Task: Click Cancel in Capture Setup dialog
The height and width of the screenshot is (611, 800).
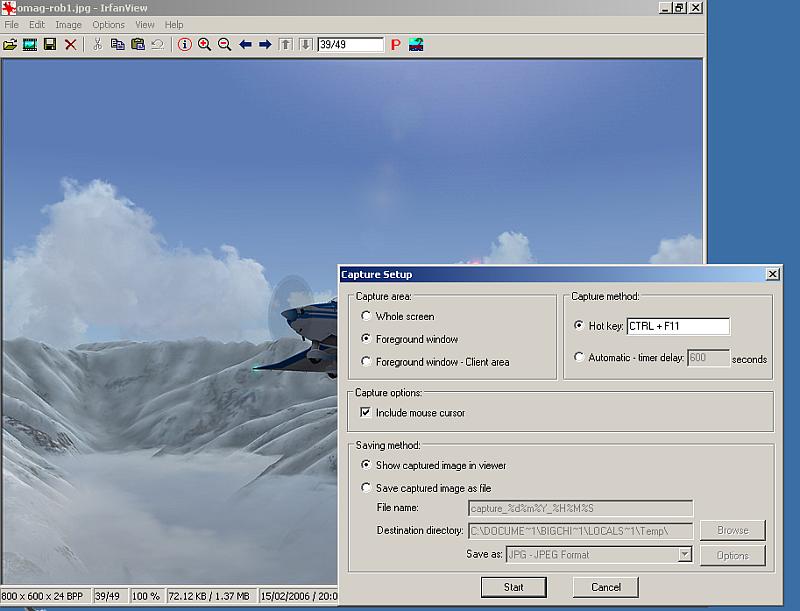Action: tap(606, 587)
